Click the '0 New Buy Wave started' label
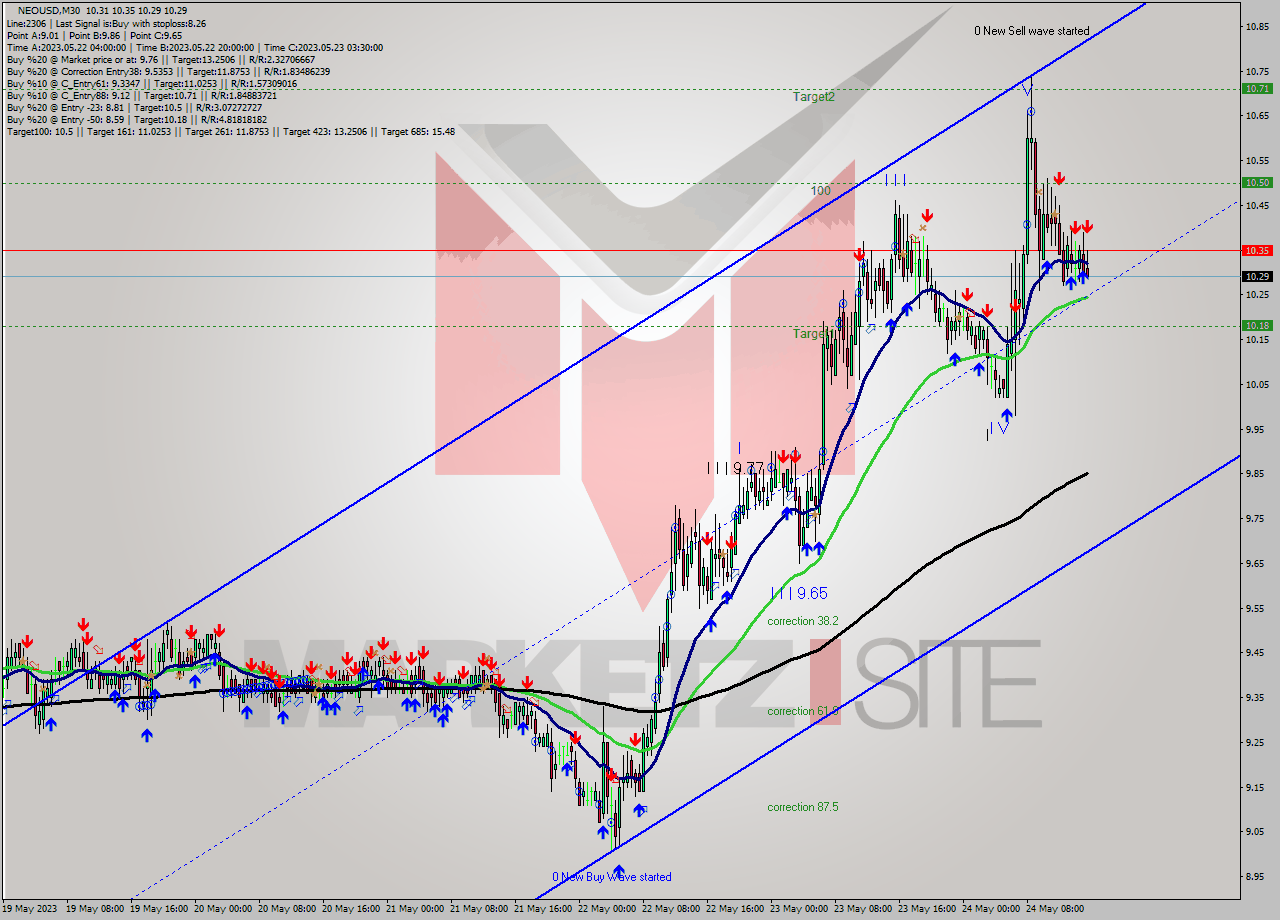Screen dimensions: 1280x920 click(612, 877)
